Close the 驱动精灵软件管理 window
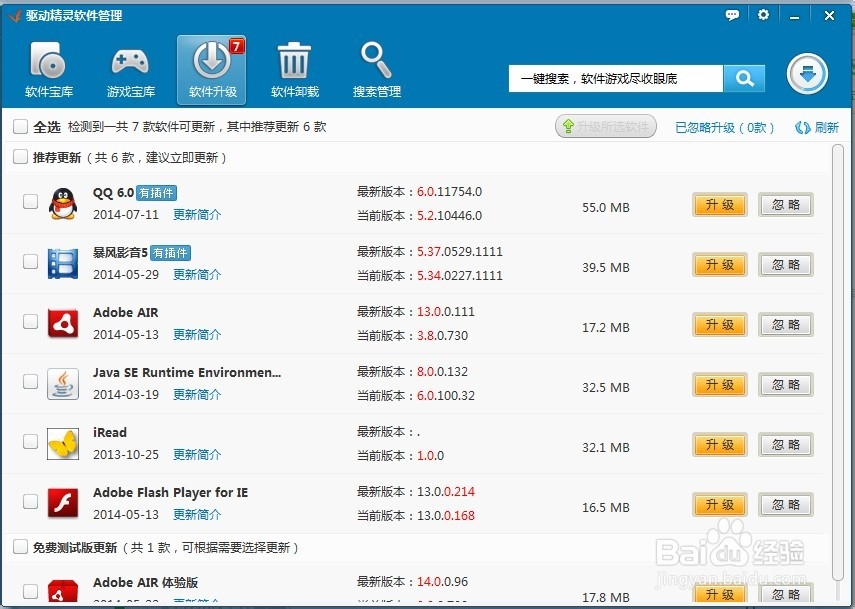 [829, 15]
